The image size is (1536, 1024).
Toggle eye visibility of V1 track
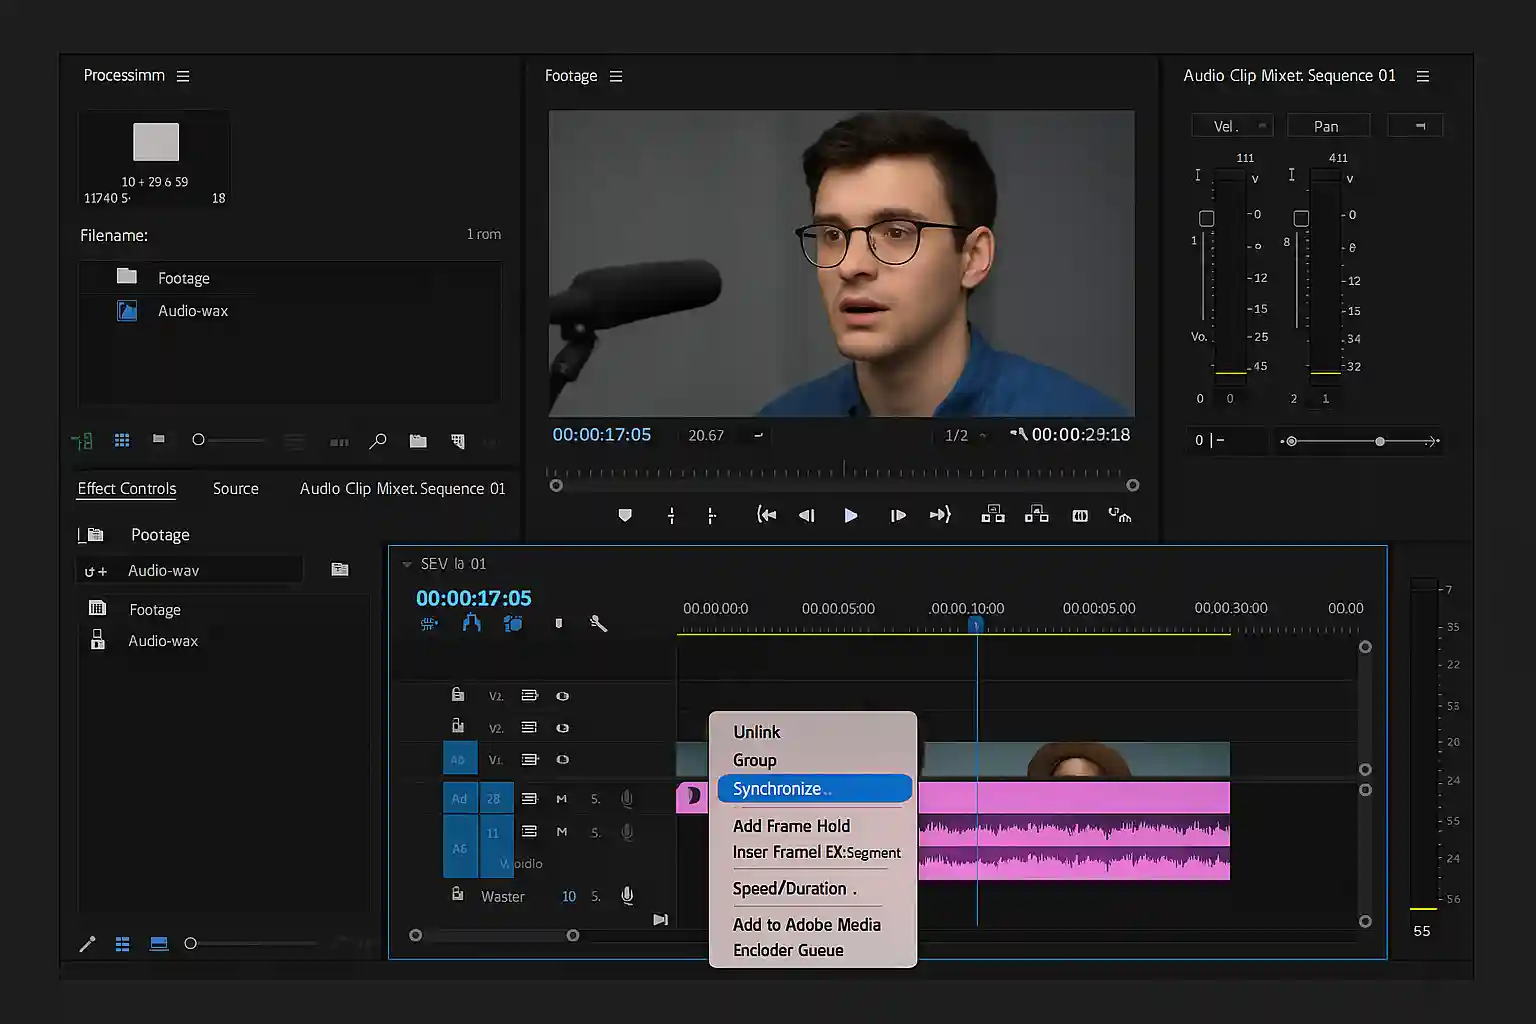pyautogui.click(x=562, y=760)
